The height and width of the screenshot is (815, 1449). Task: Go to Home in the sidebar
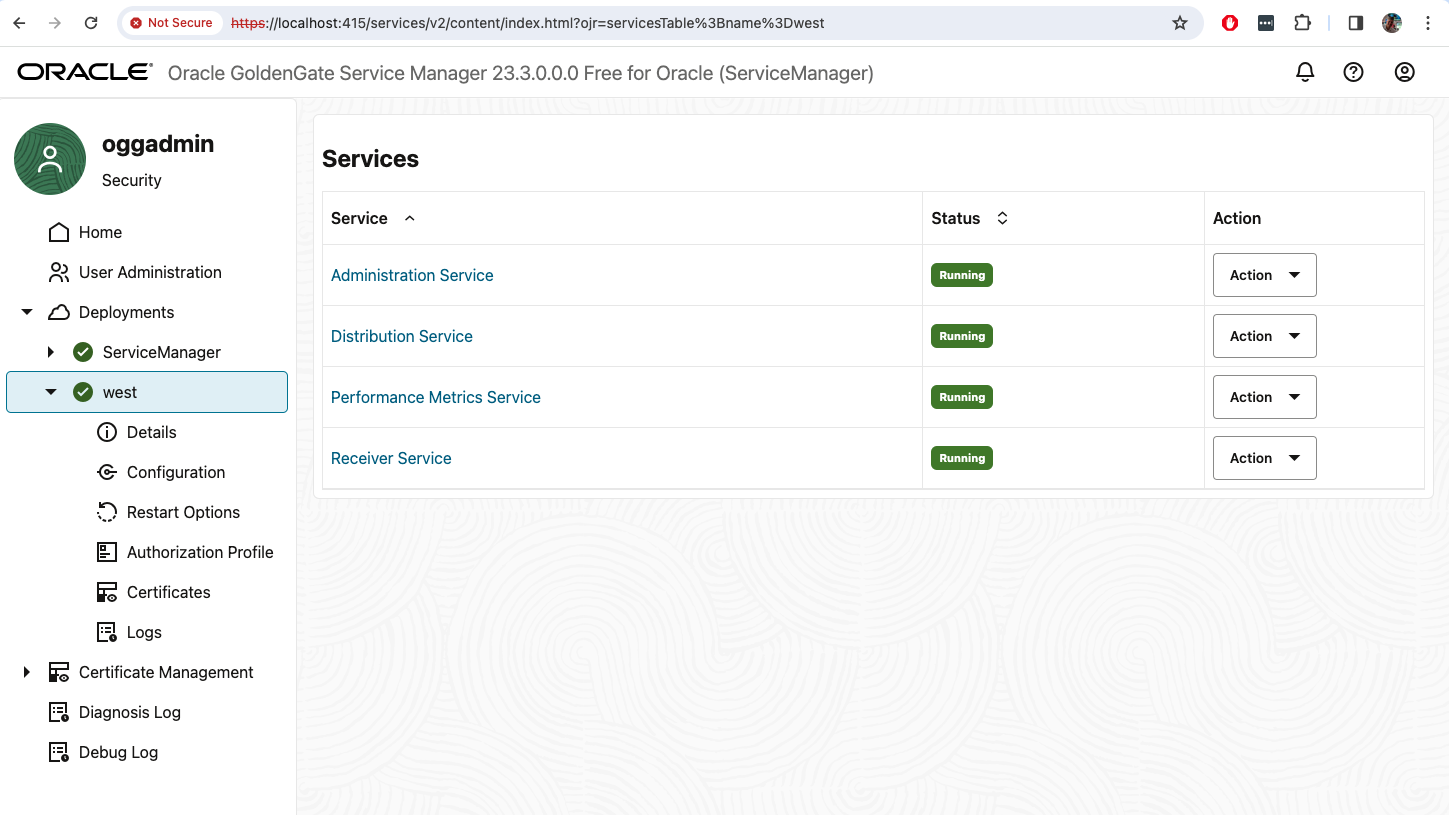(x=100, y=232)
